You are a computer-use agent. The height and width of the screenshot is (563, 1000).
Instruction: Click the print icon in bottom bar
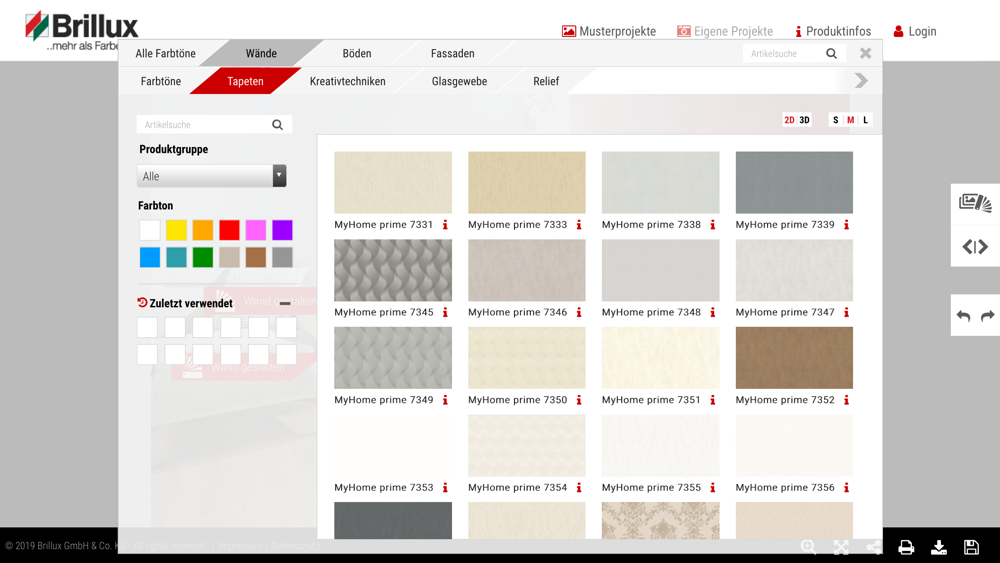(x=906, y=547)
